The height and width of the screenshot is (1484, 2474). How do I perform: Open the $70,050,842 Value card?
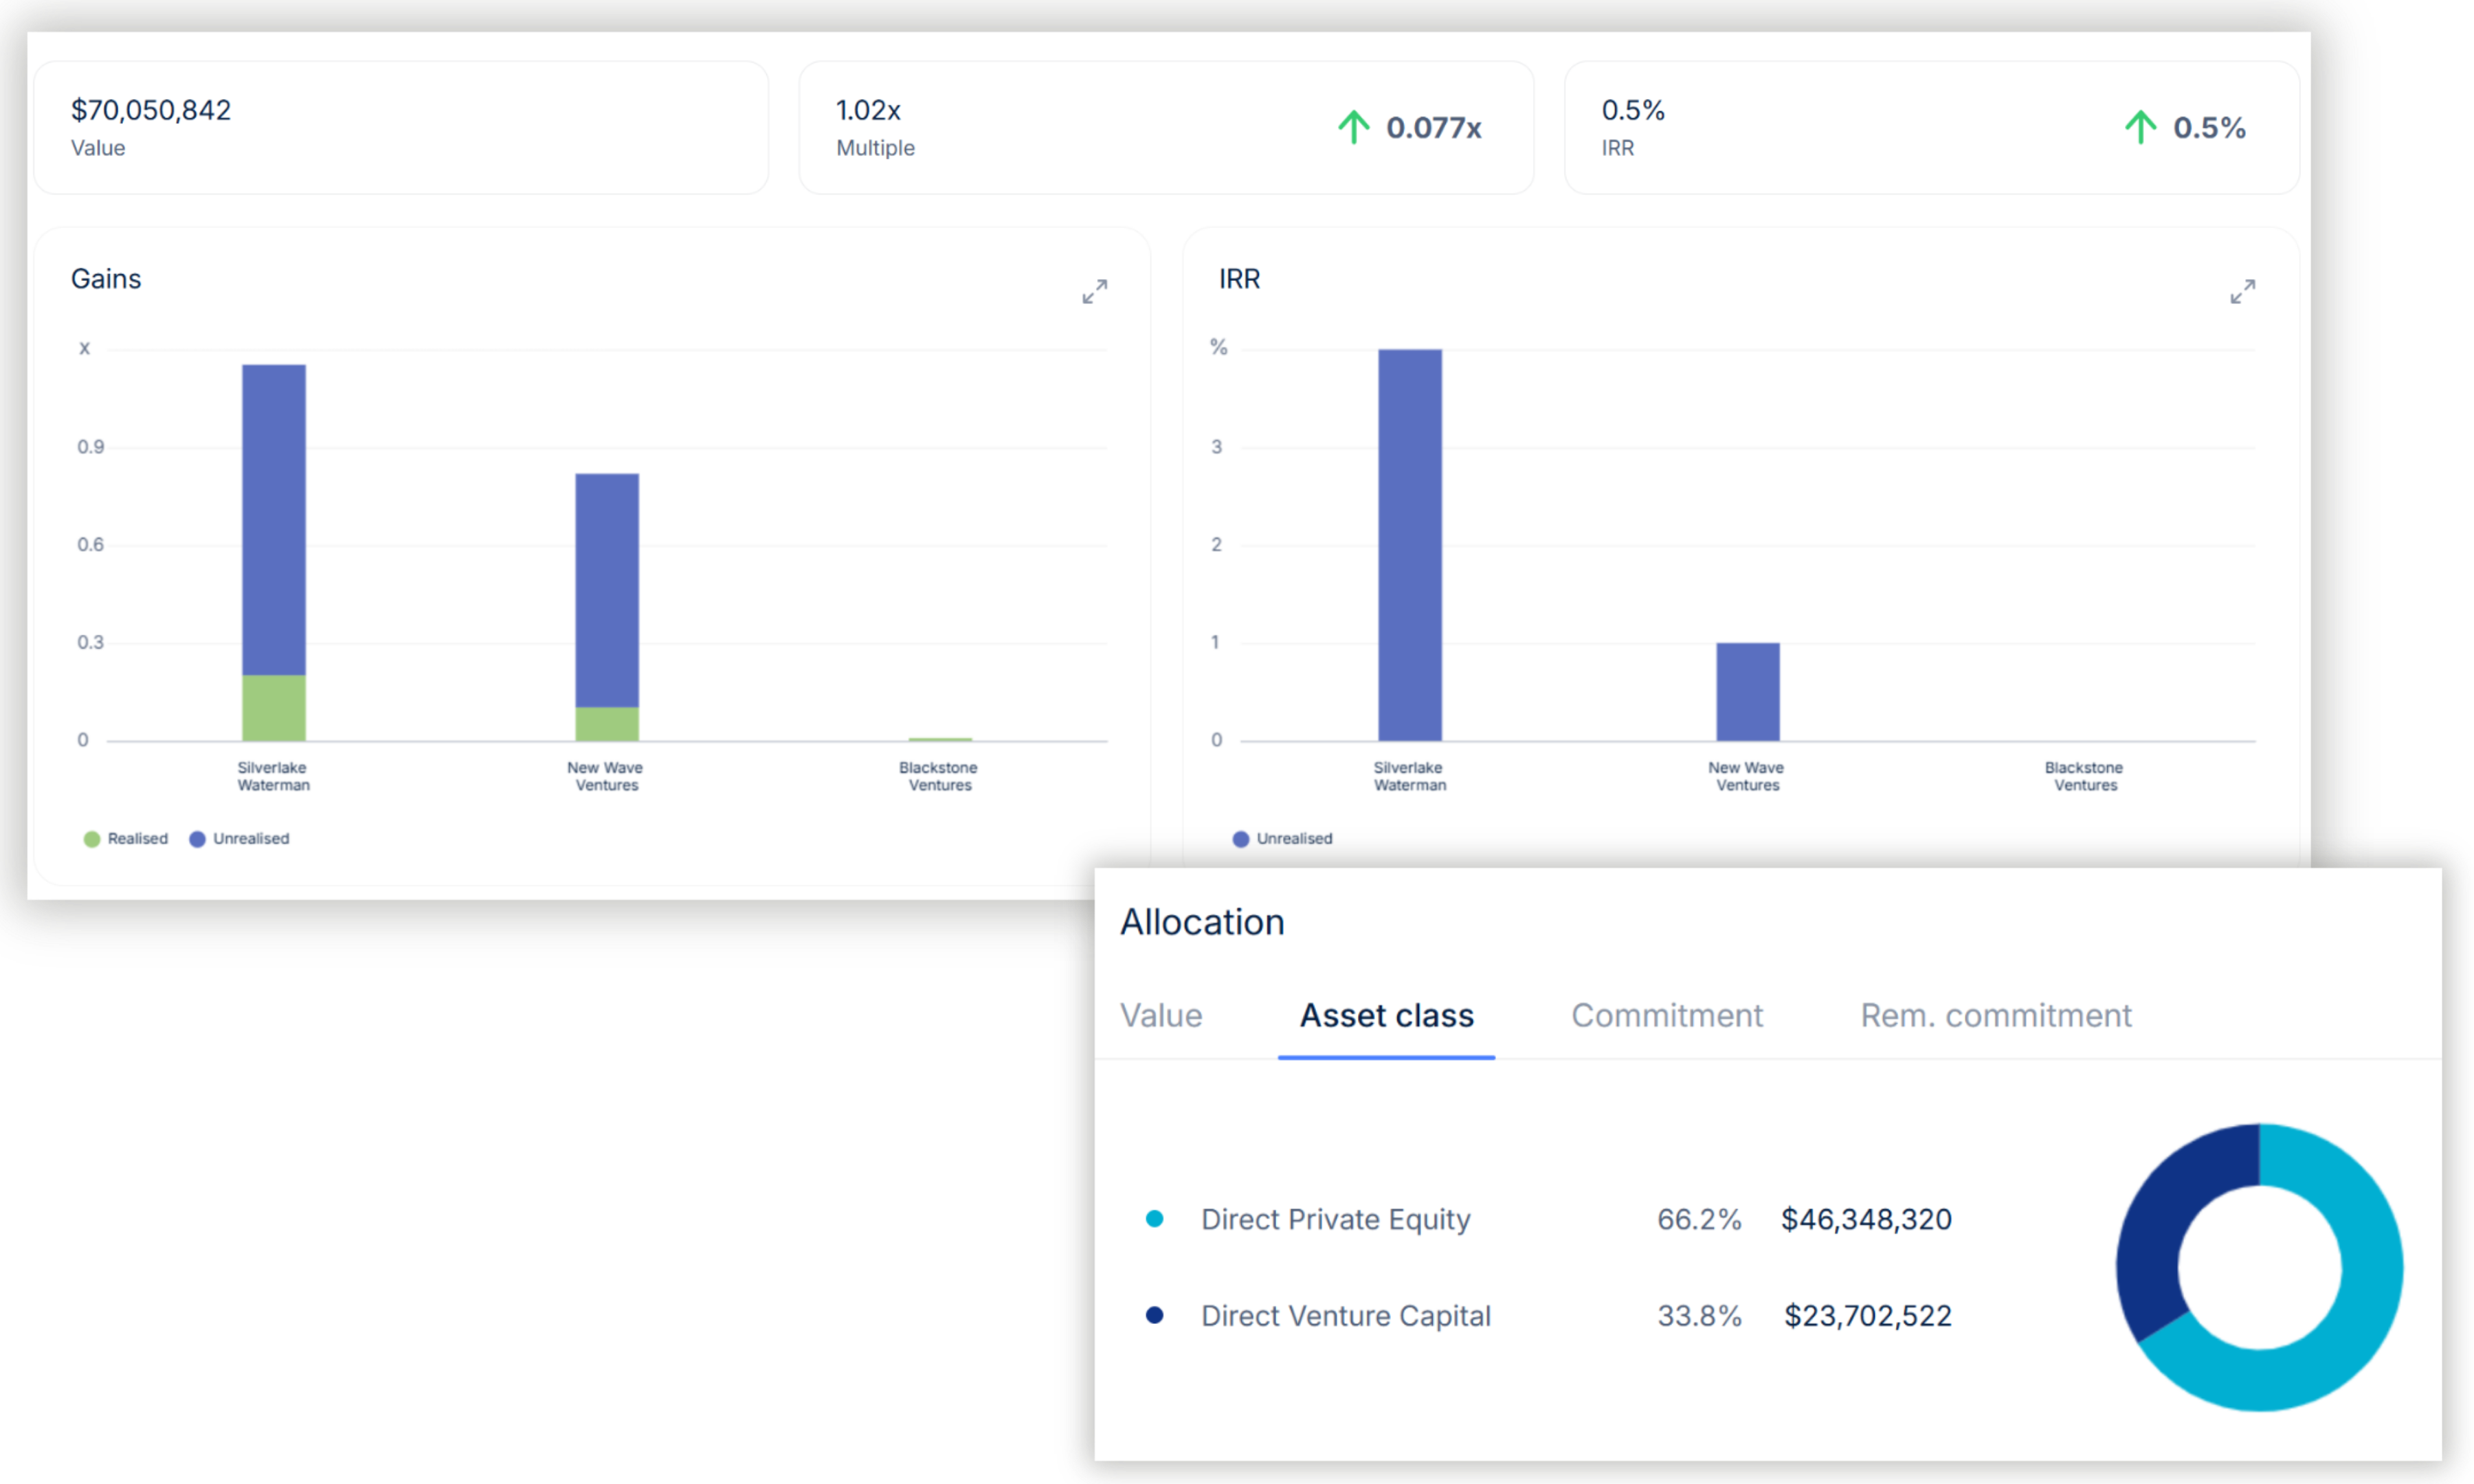coord(400,127)
